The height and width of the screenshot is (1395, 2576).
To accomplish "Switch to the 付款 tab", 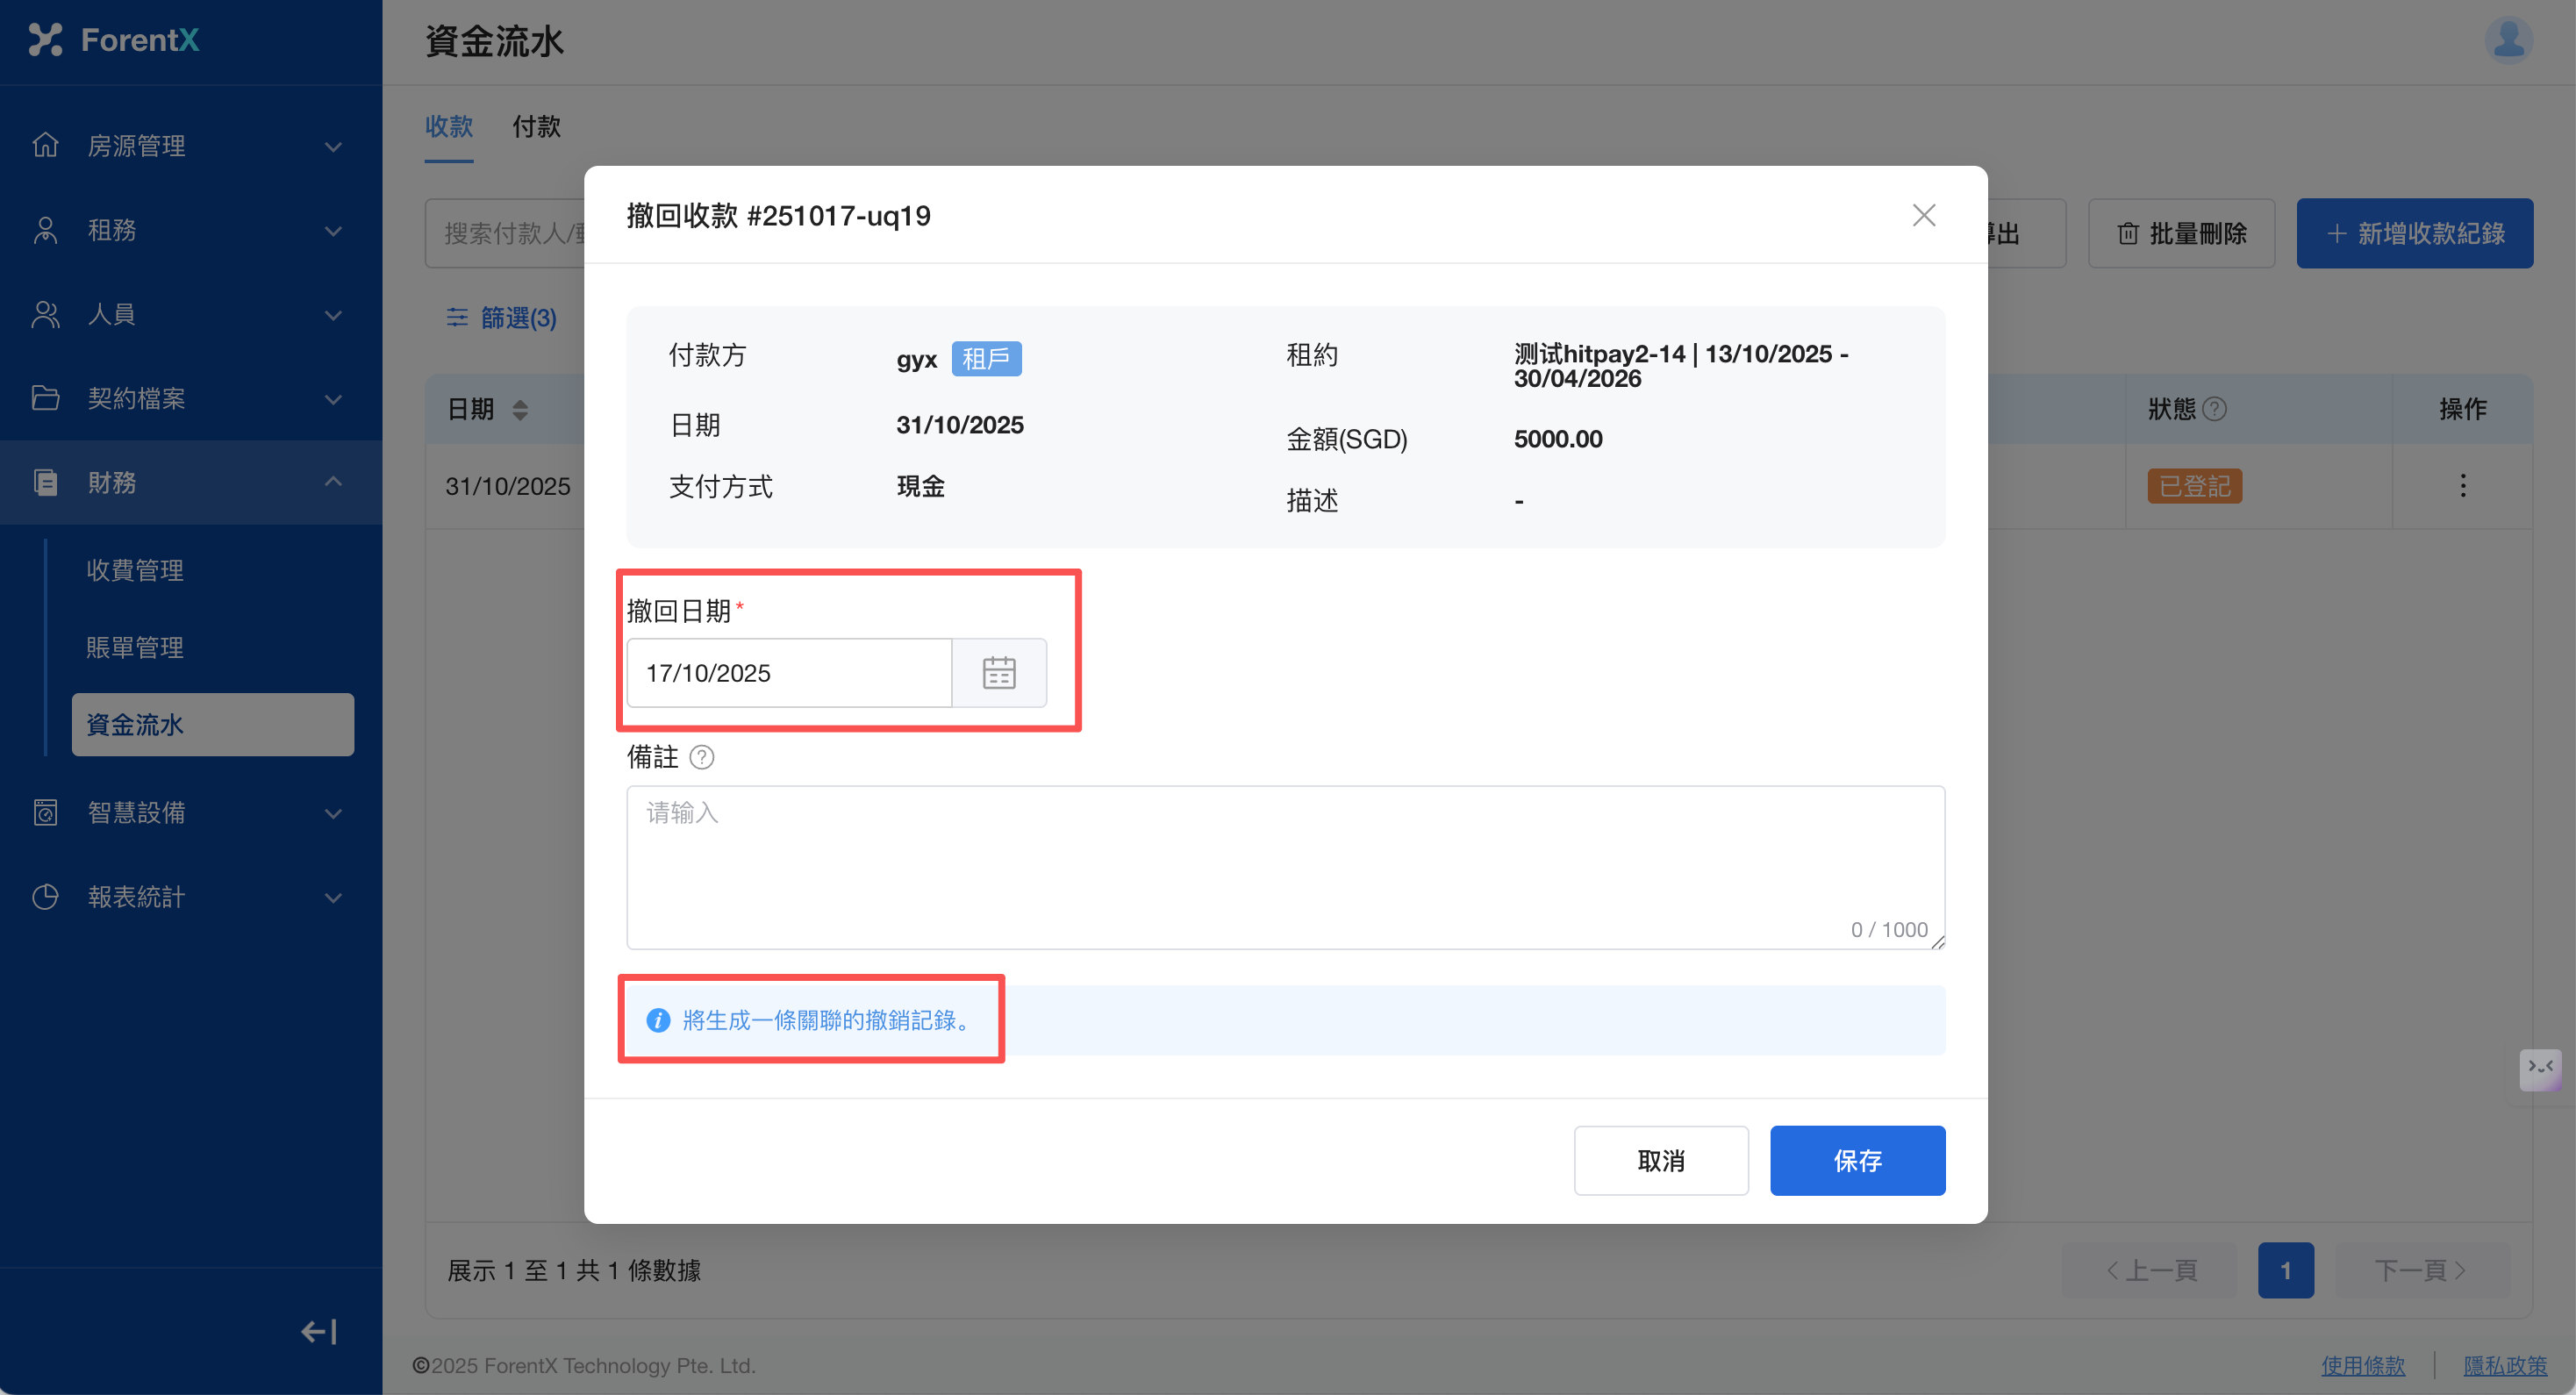I will [536, 127].
